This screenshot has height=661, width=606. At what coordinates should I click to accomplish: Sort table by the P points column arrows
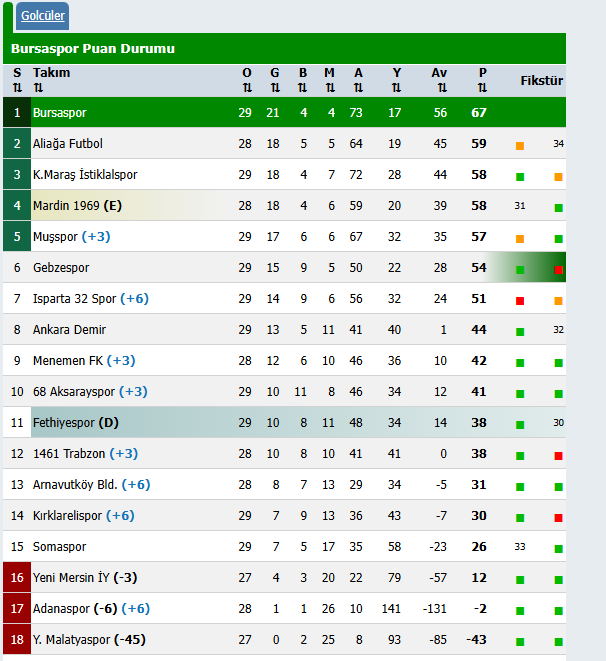coord(483,88)
